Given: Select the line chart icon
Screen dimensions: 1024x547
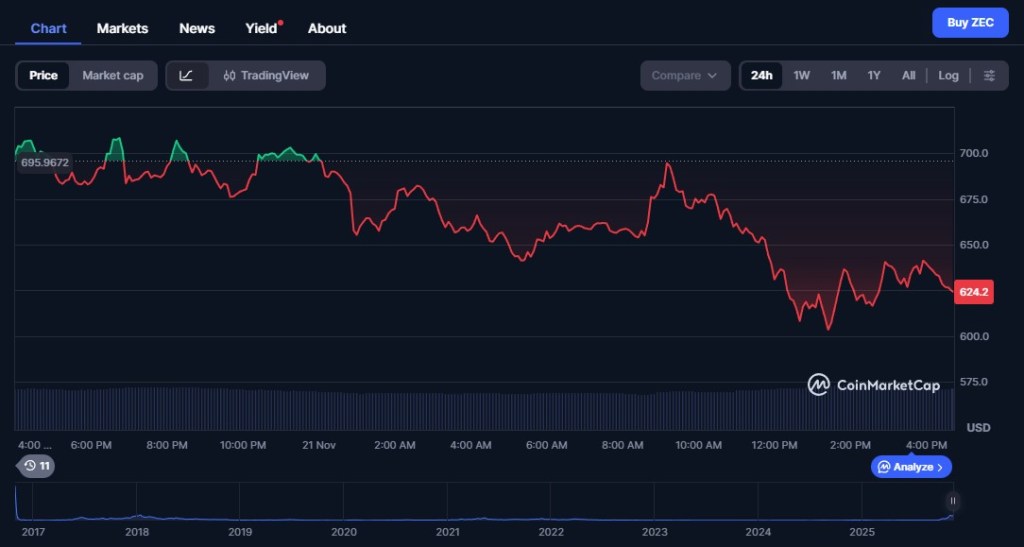Looking at the screenshot, I should click(187, 75).
